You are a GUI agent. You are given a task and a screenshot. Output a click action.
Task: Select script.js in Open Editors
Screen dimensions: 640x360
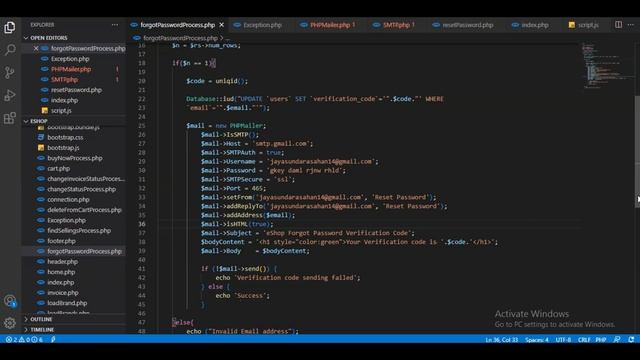pyautogui.click(x=61, y=110)
